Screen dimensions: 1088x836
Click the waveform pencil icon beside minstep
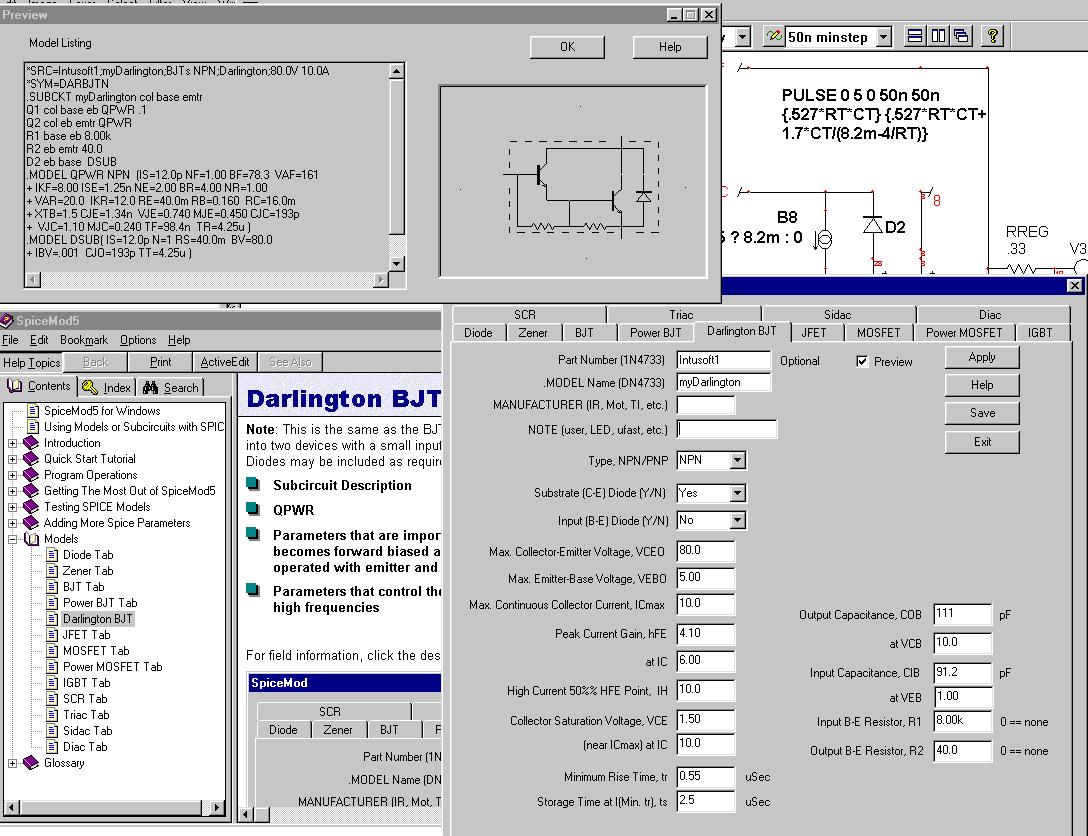pyautogui.click(x=773, y=37)
